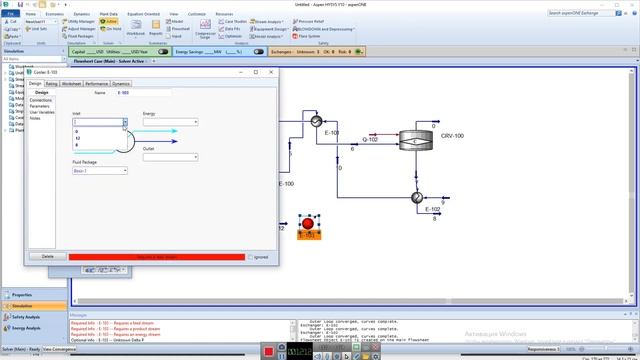Open Case Studies
The image size is (640, 360).
[x=233, y=21]
